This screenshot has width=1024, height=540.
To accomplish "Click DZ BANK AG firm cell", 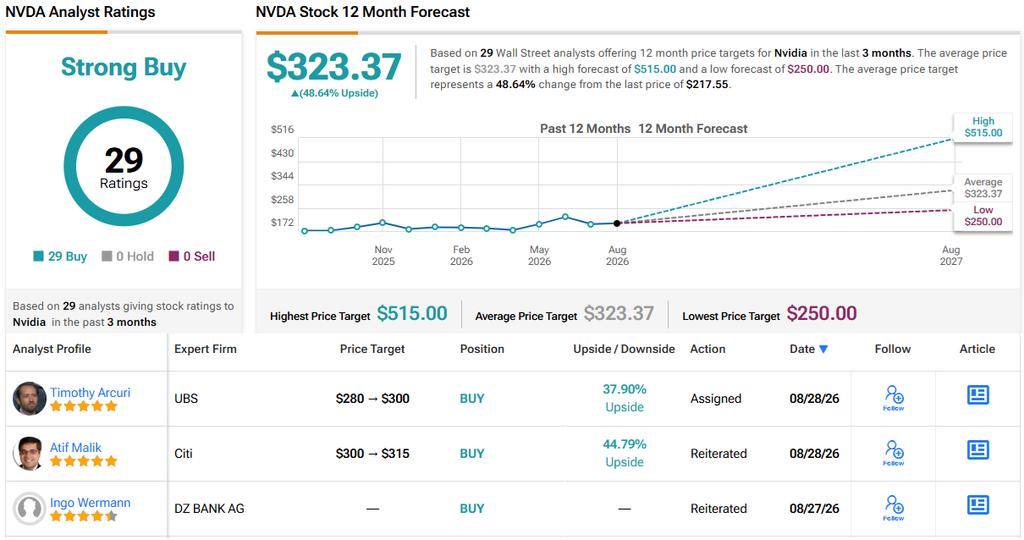I will pos(209,508).
